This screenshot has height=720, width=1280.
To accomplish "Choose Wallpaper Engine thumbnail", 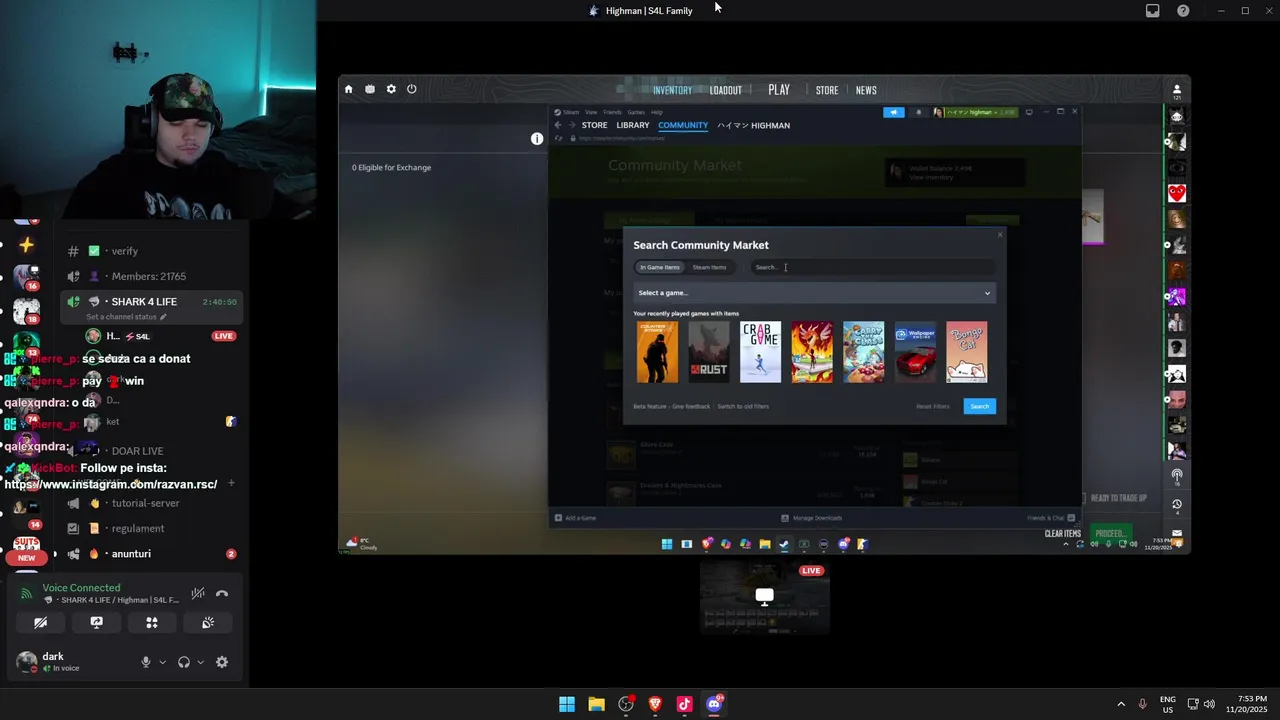I will [x=915, y=352].
